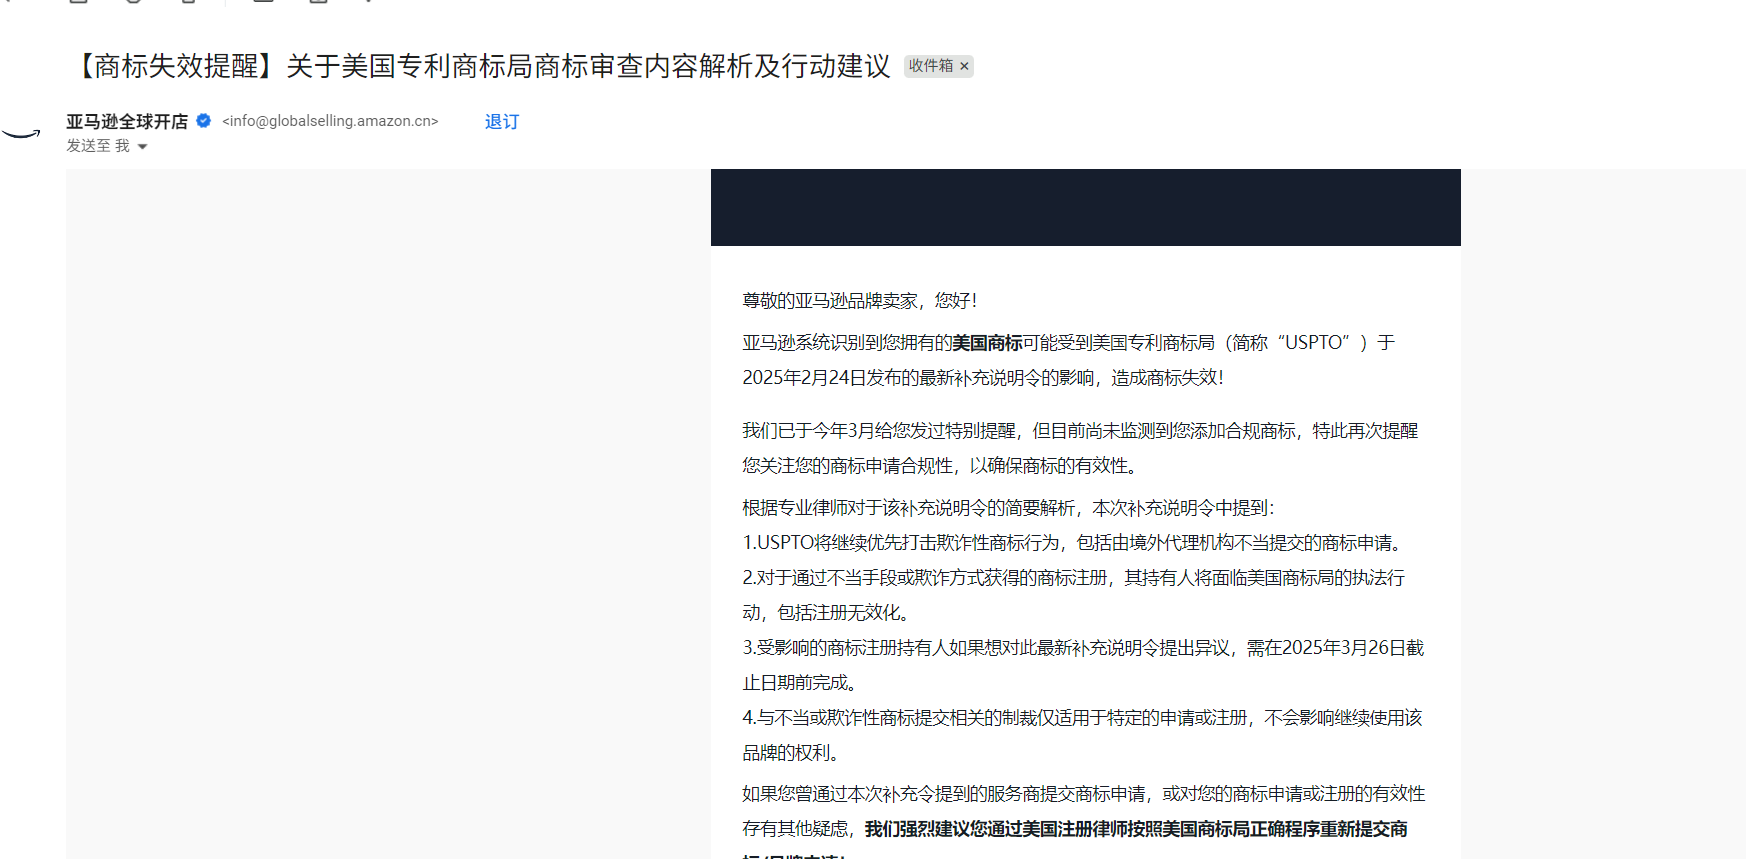Viewport: 1746px width, 859px height.
Task: Click the line 止日期前完成。
Action: tap(801, 683)
